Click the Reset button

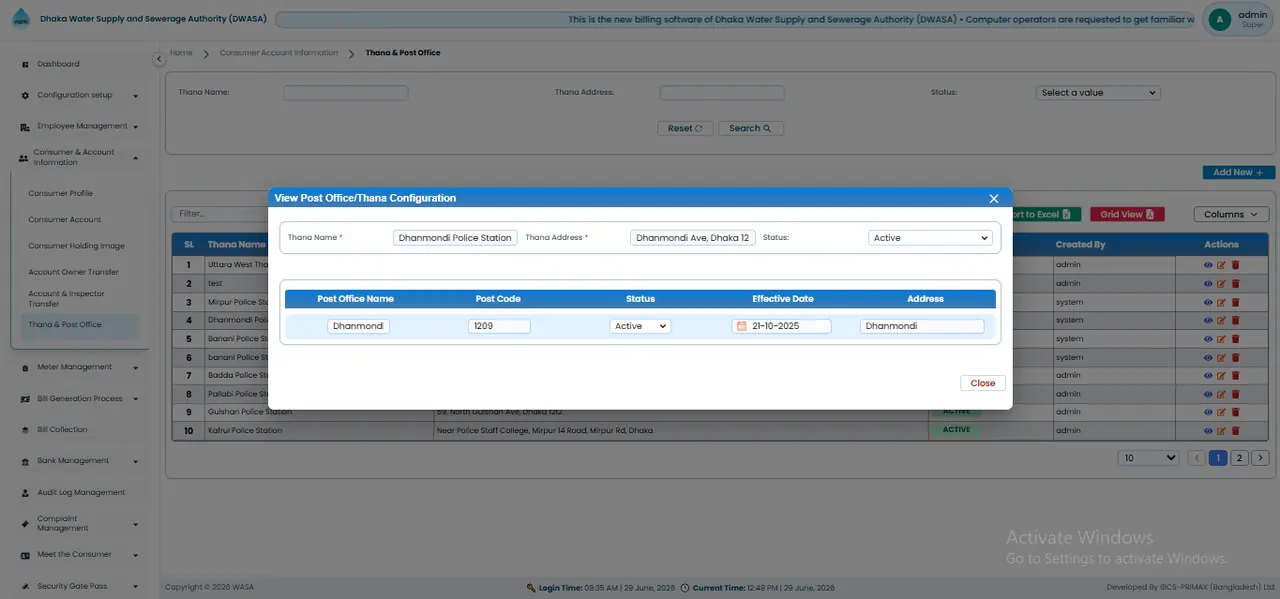pyautogui.click(x=685, y=128)
